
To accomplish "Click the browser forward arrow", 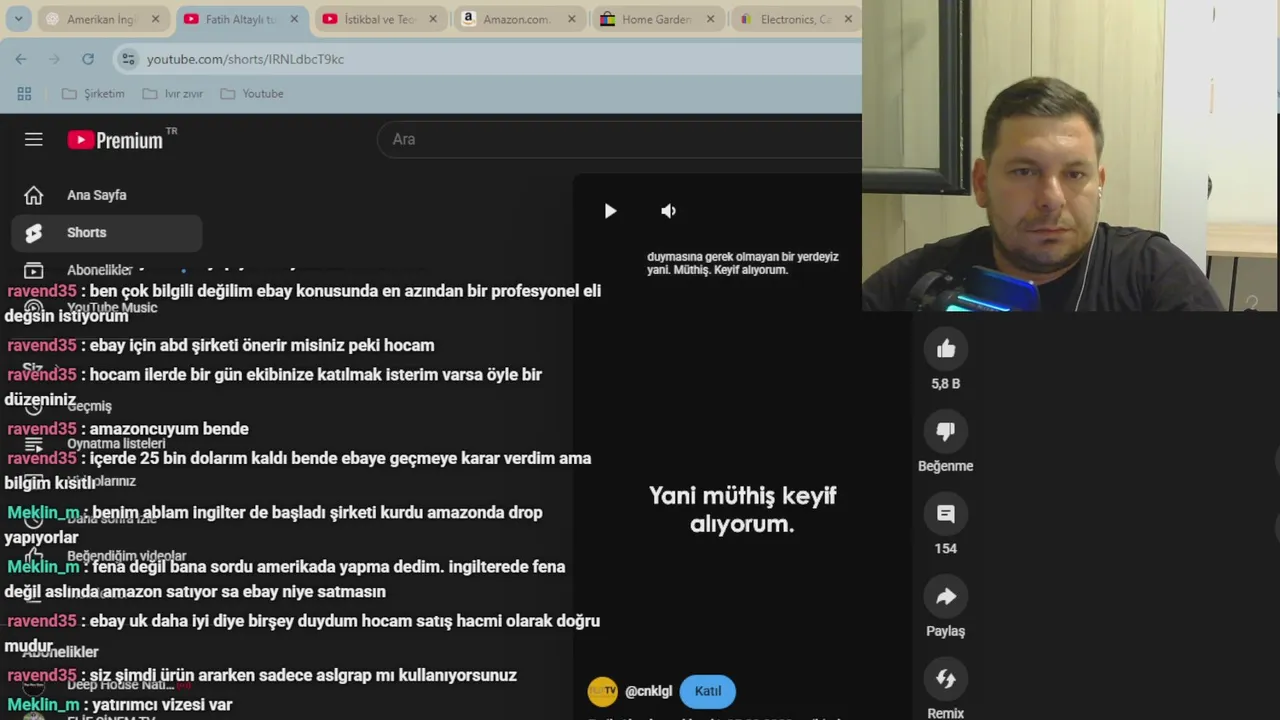I will pos(54,59).
